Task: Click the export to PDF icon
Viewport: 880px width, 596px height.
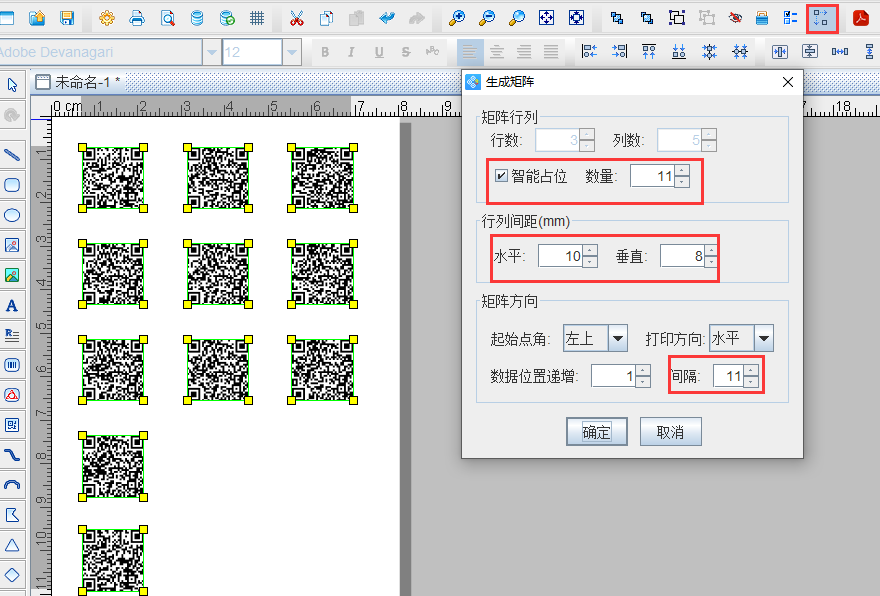Action: [861, 17]
